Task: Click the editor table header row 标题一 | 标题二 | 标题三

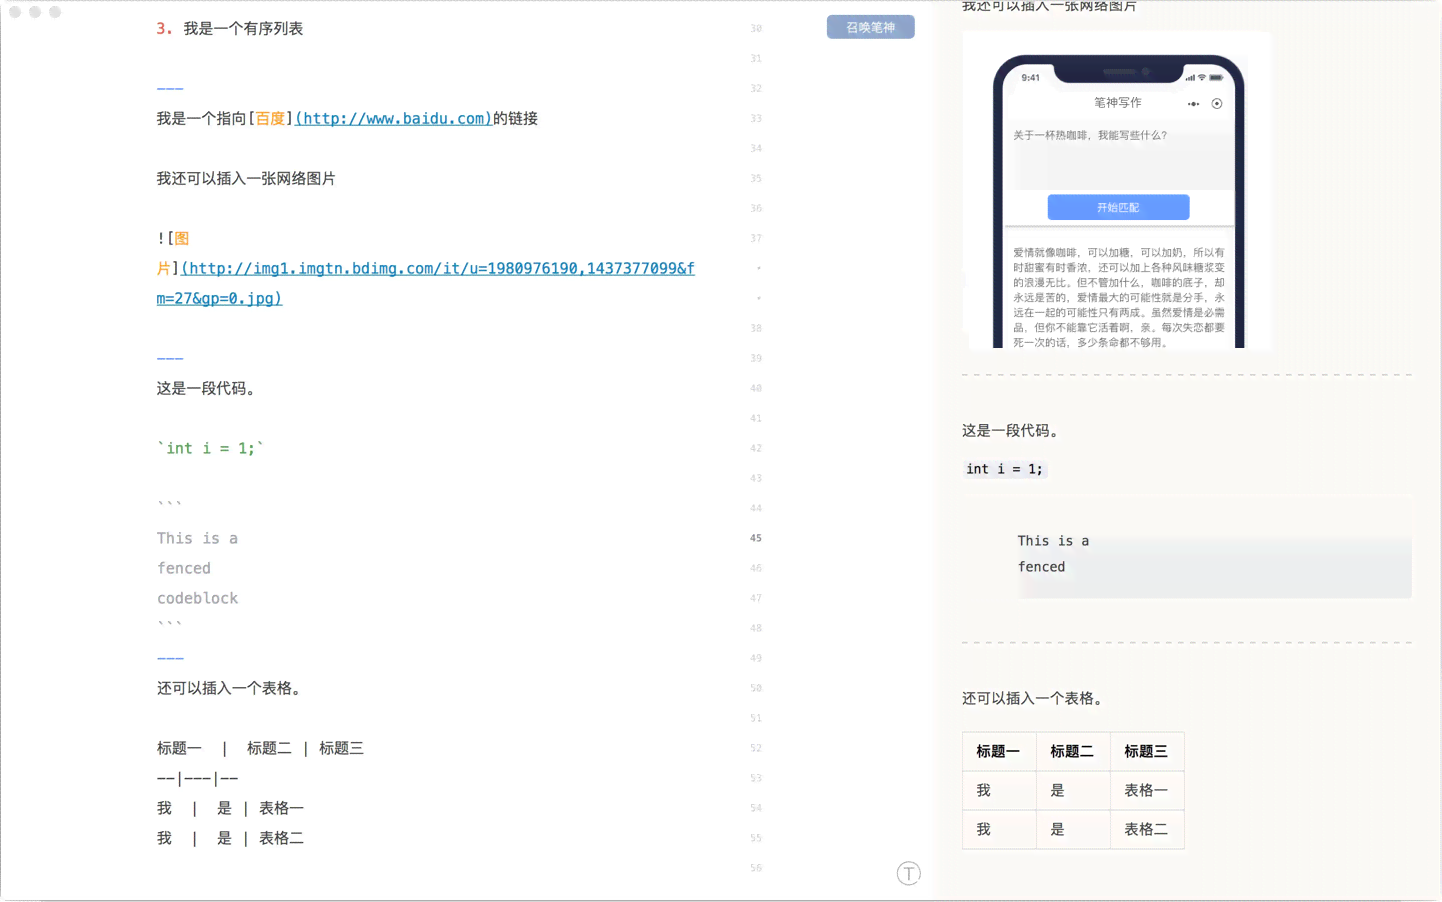Action: point(260,748)
